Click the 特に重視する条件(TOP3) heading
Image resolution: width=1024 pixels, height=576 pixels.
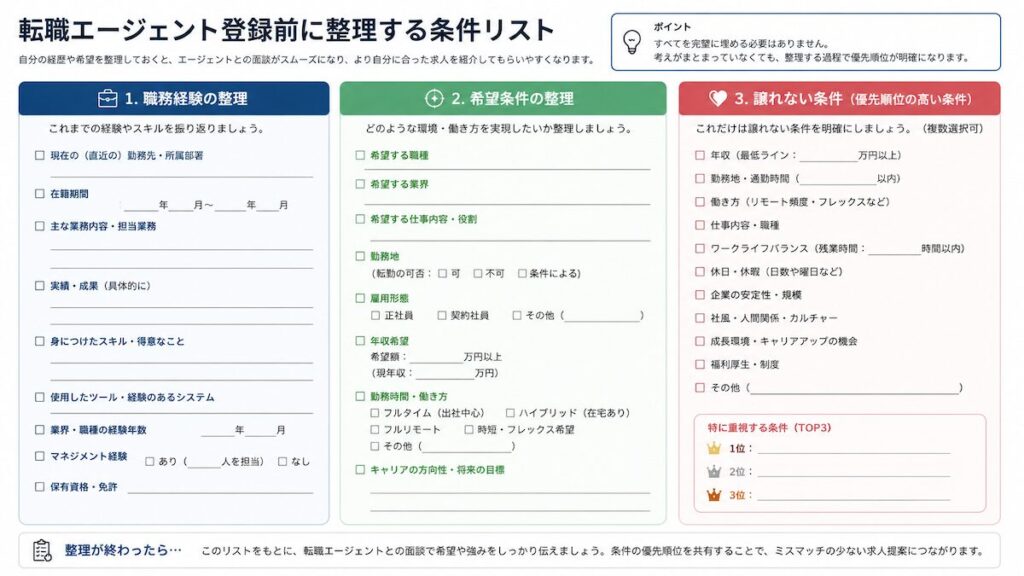click(x=769, y=428)
